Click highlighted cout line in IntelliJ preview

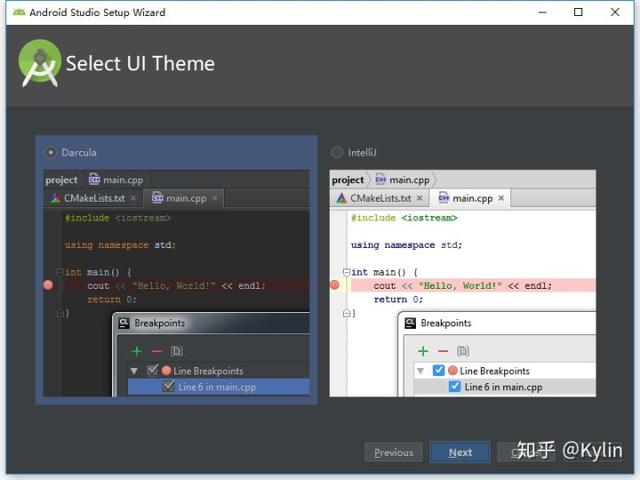point(473,285)
